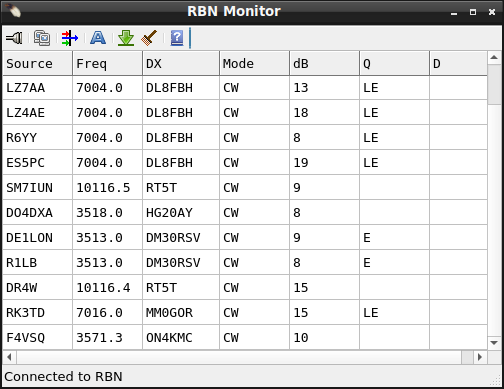Screen dimensions: 504x389
Task: Click the ON4KMC DX cell
Action: [x=181, y=338]
